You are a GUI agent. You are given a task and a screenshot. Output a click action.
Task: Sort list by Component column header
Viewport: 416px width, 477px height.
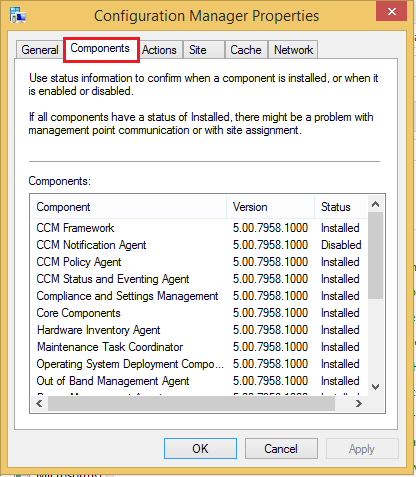point(128,207)
